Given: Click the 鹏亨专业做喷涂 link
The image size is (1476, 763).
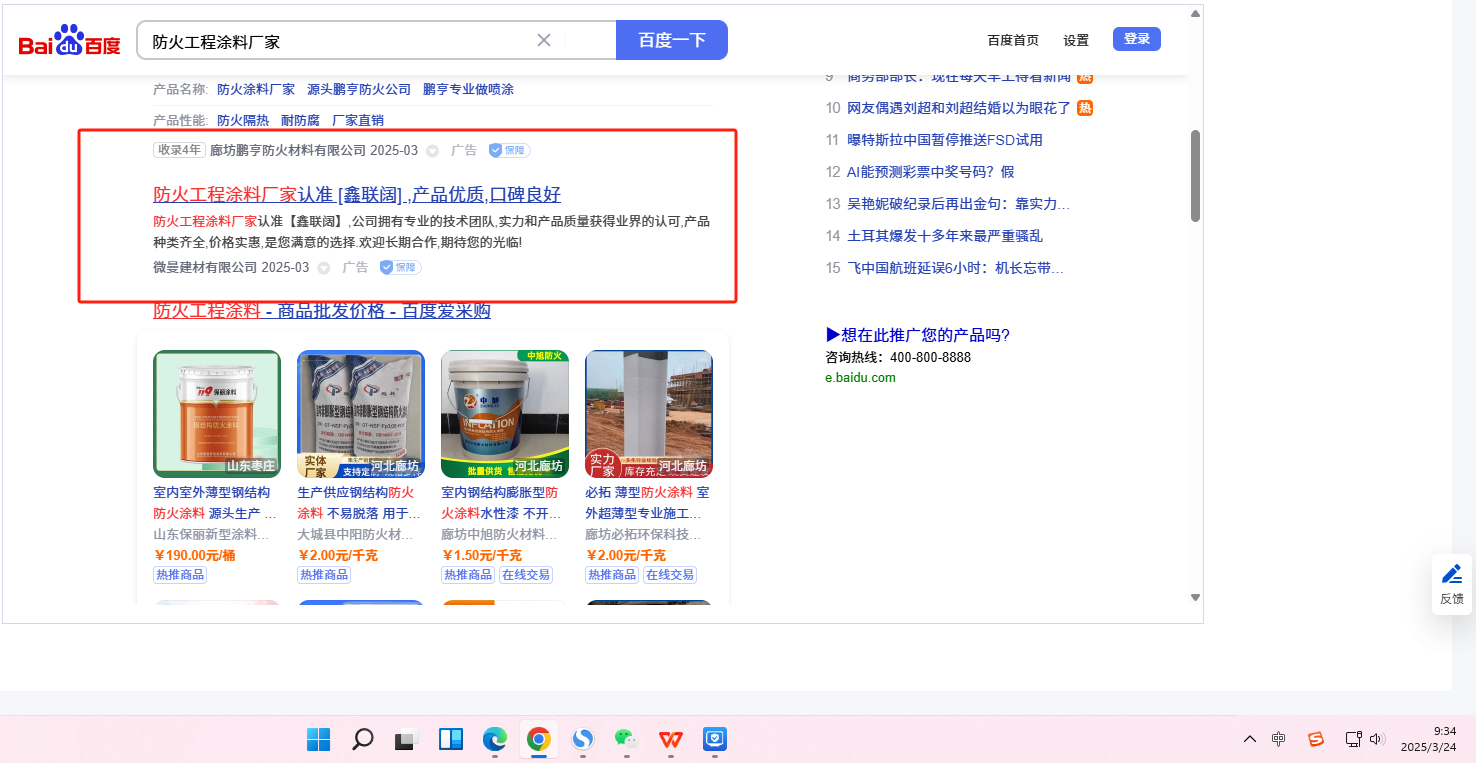Looking at the screenshot, I should coord(468,89).
